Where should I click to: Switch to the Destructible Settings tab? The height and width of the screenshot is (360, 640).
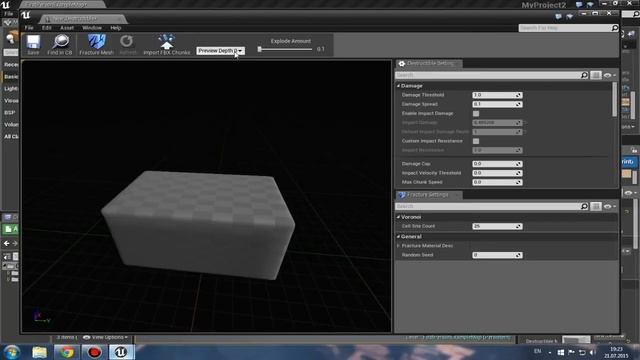(429, 64)
